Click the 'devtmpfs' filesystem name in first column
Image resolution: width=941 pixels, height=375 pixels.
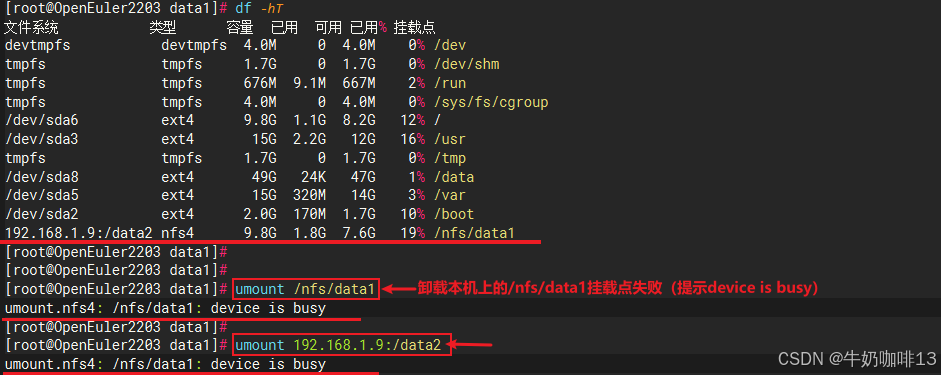37,46
